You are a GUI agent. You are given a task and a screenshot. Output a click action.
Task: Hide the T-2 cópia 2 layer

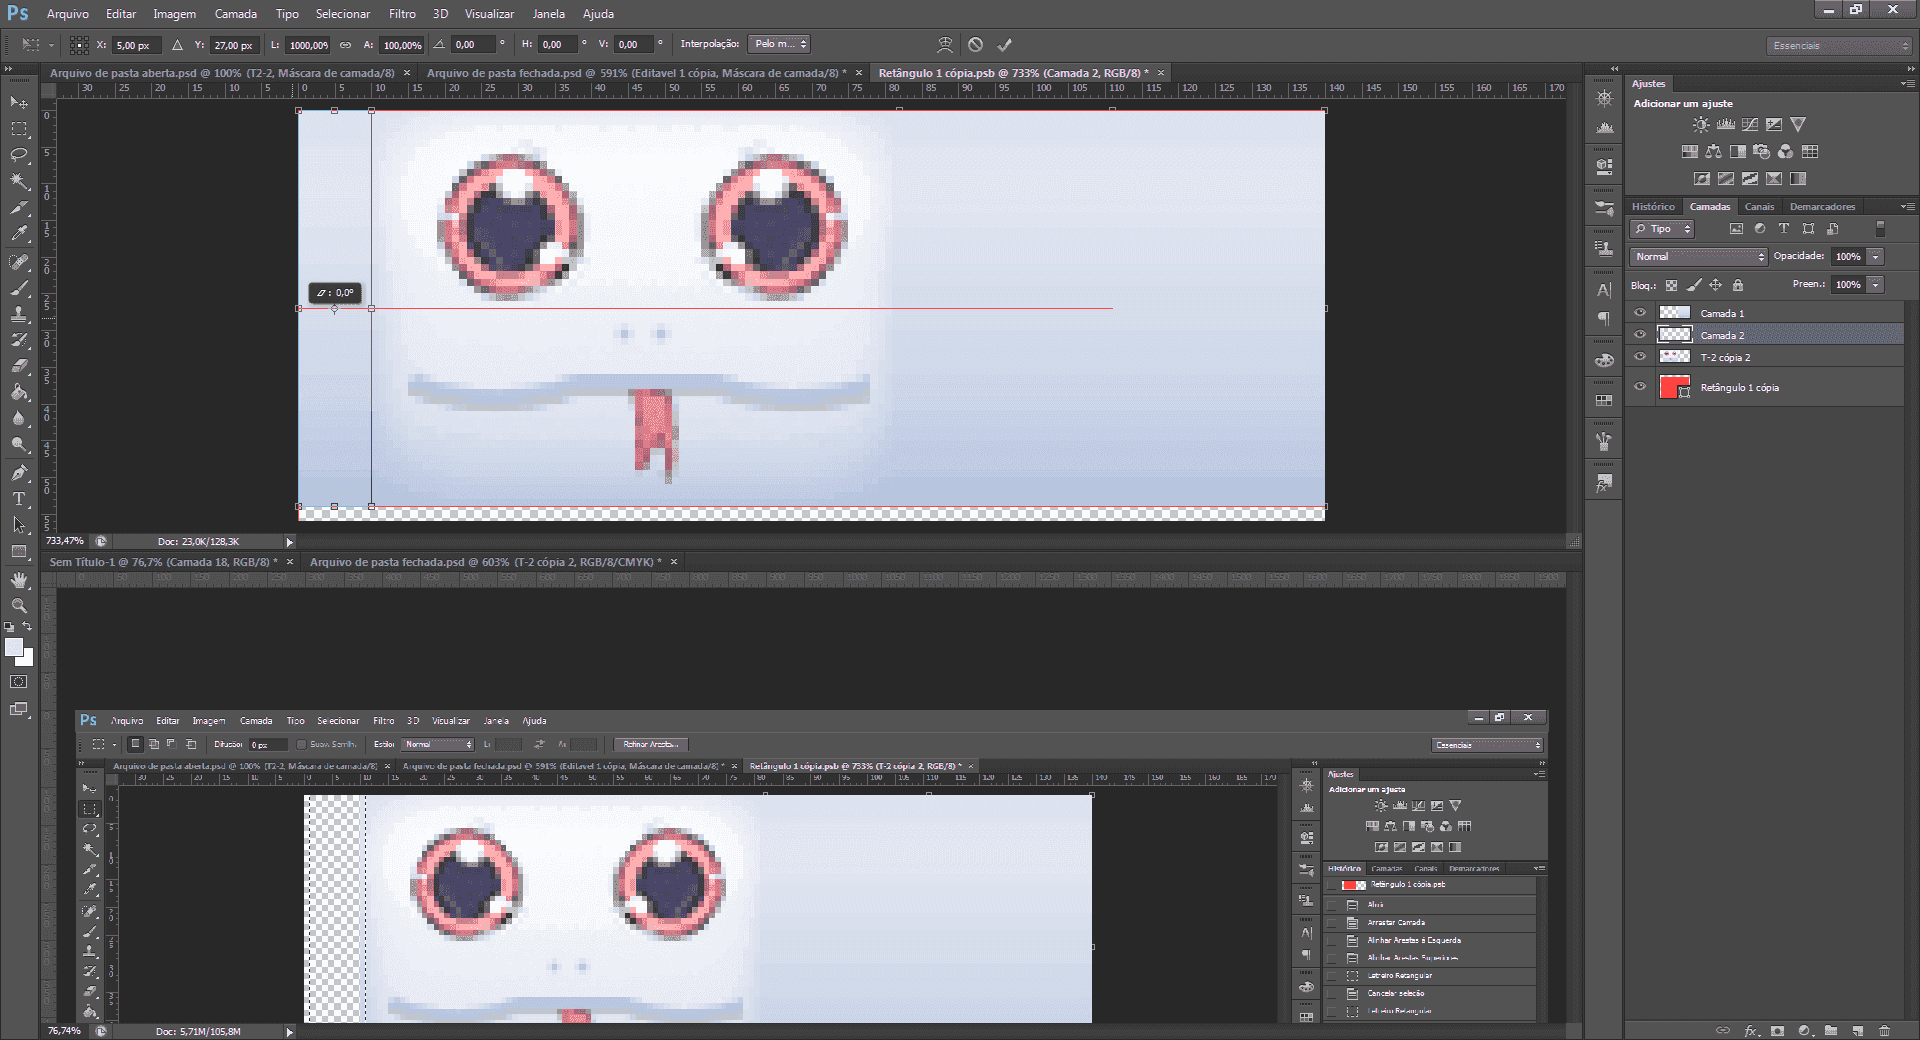point(1640,357)
